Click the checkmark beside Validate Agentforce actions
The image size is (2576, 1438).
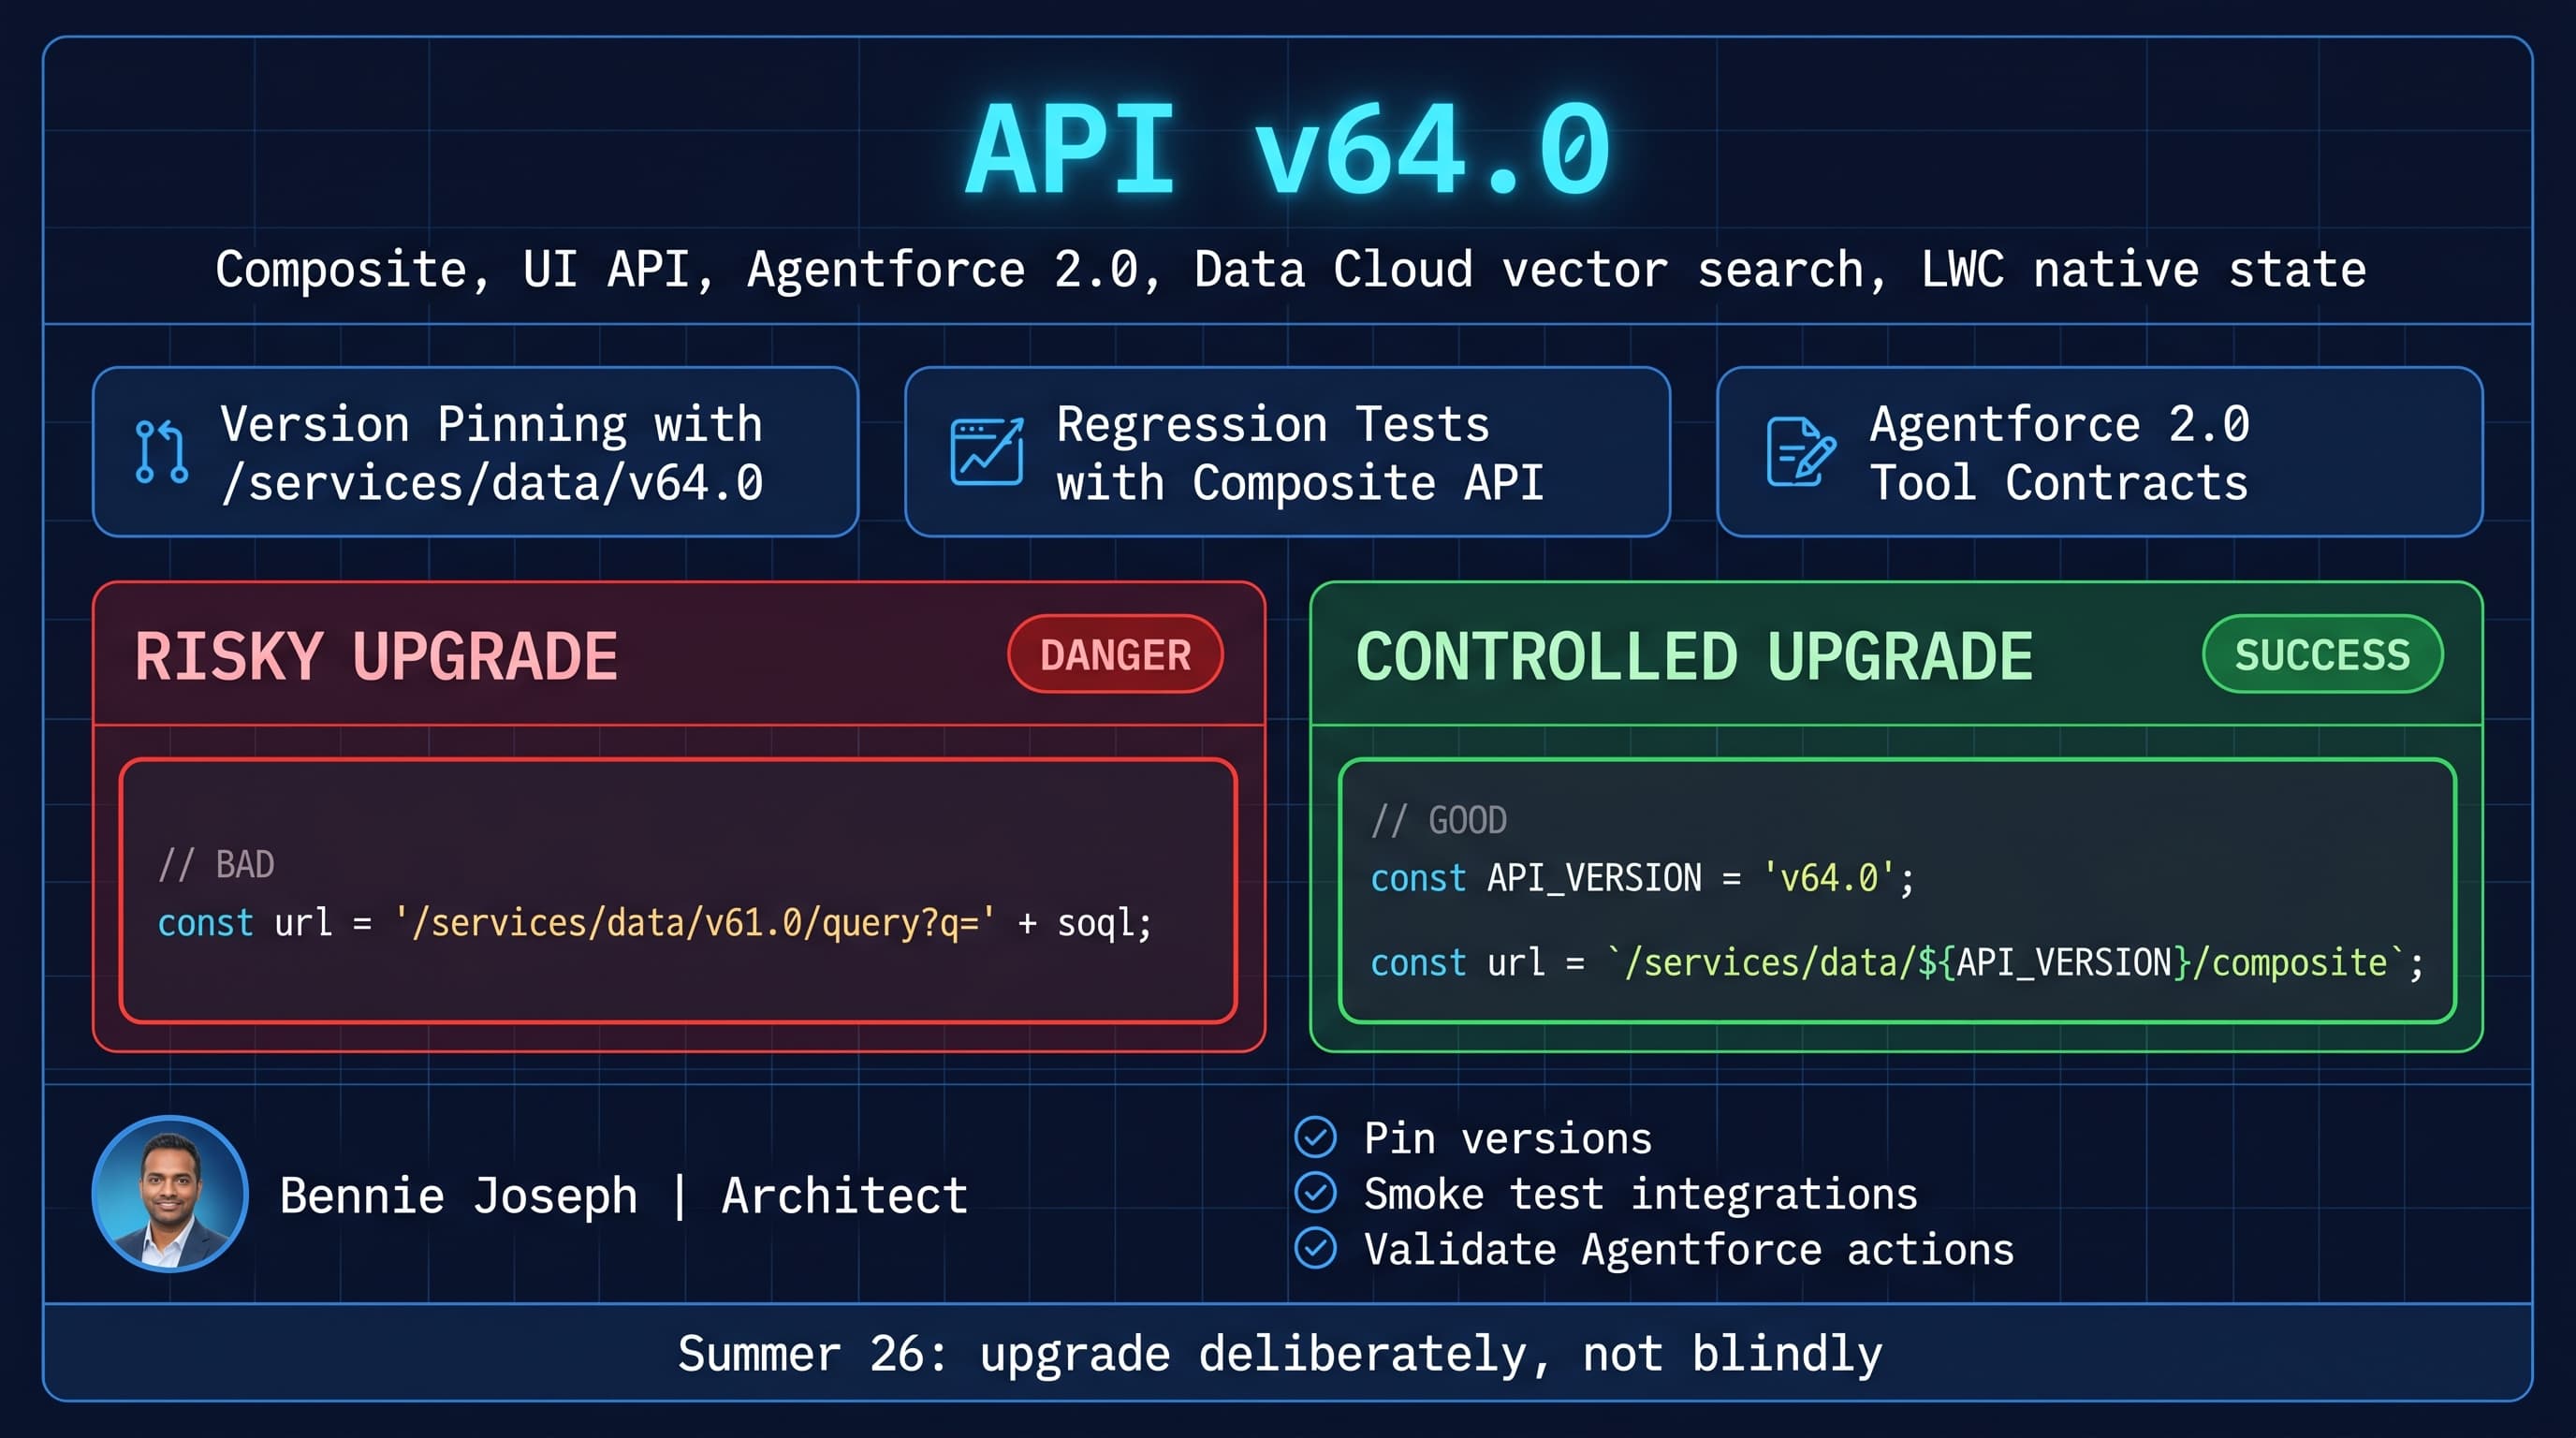coord(1315,1248)
